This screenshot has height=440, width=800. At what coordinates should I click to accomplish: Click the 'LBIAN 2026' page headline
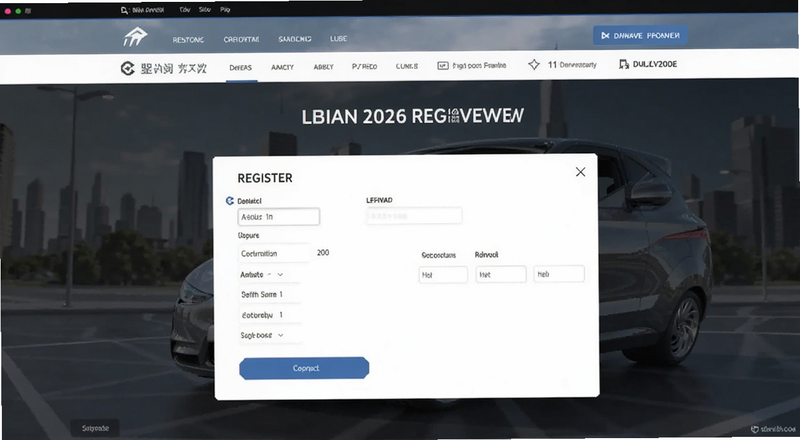[x=412, y=116]
